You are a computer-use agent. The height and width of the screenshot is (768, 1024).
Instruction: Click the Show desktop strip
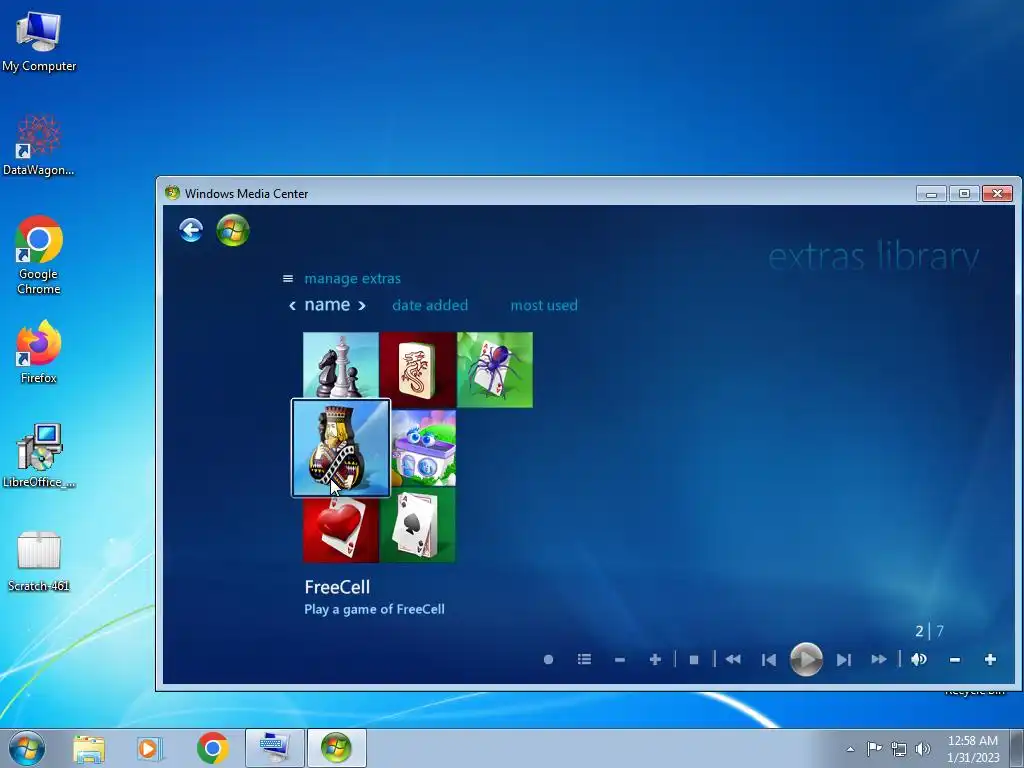click(1017, 748)
